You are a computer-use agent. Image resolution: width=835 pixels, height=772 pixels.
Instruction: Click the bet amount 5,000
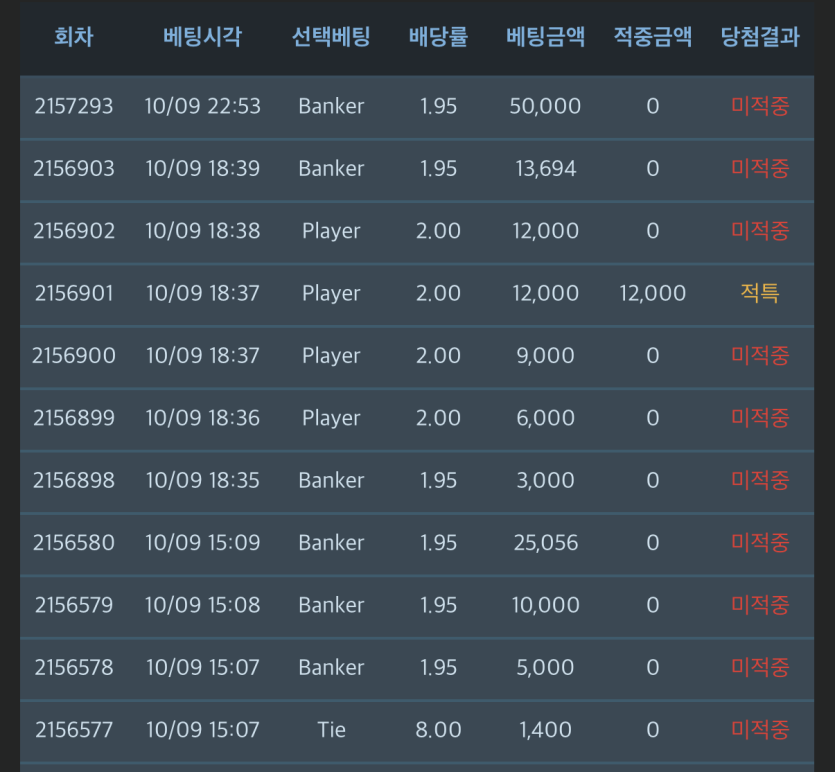tap(545, 667)
